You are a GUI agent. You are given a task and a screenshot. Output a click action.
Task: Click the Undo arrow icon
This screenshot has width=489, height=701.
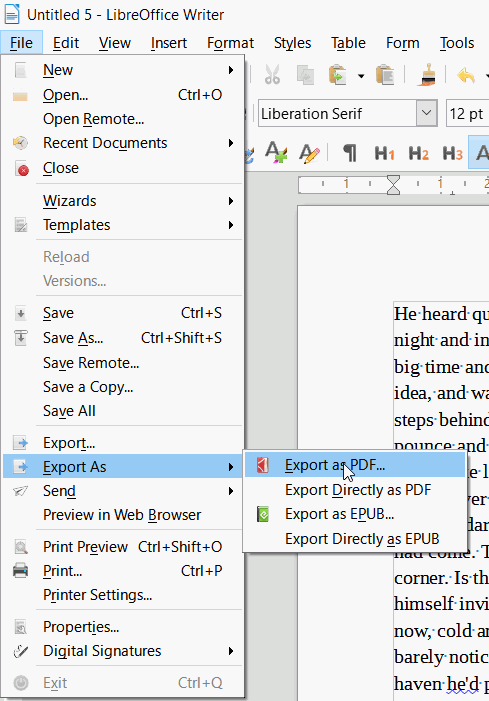click(466, 75)
